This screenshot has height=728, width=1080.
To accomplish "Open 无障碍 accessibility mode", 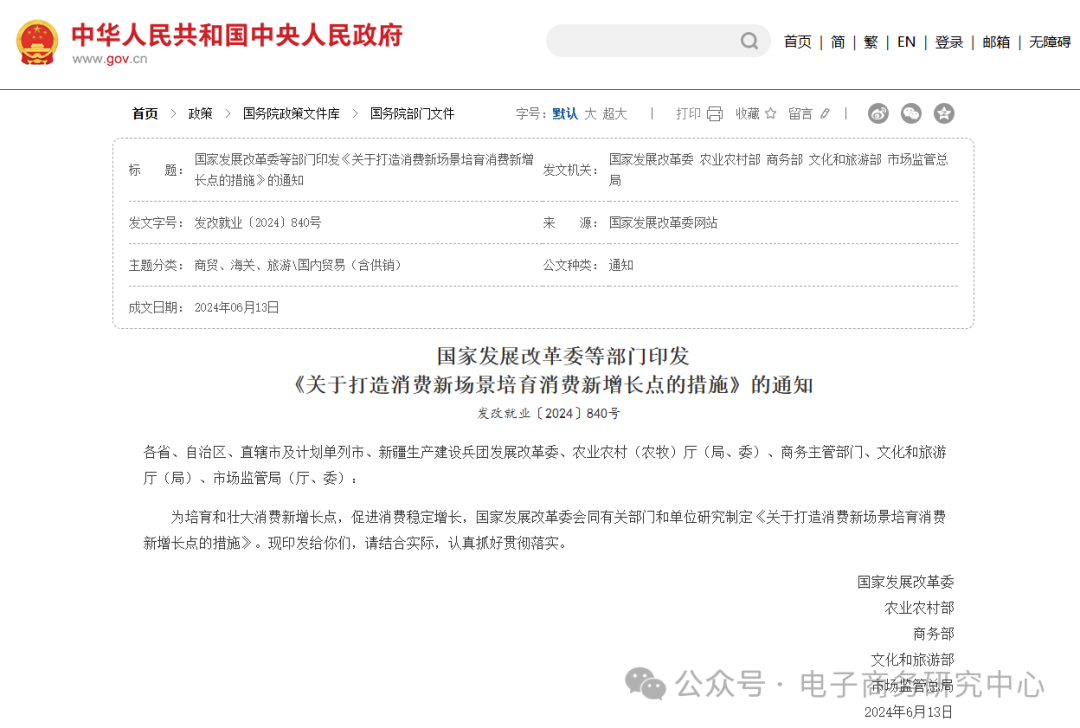I will pyautogui.click(x=1046, y=41).
